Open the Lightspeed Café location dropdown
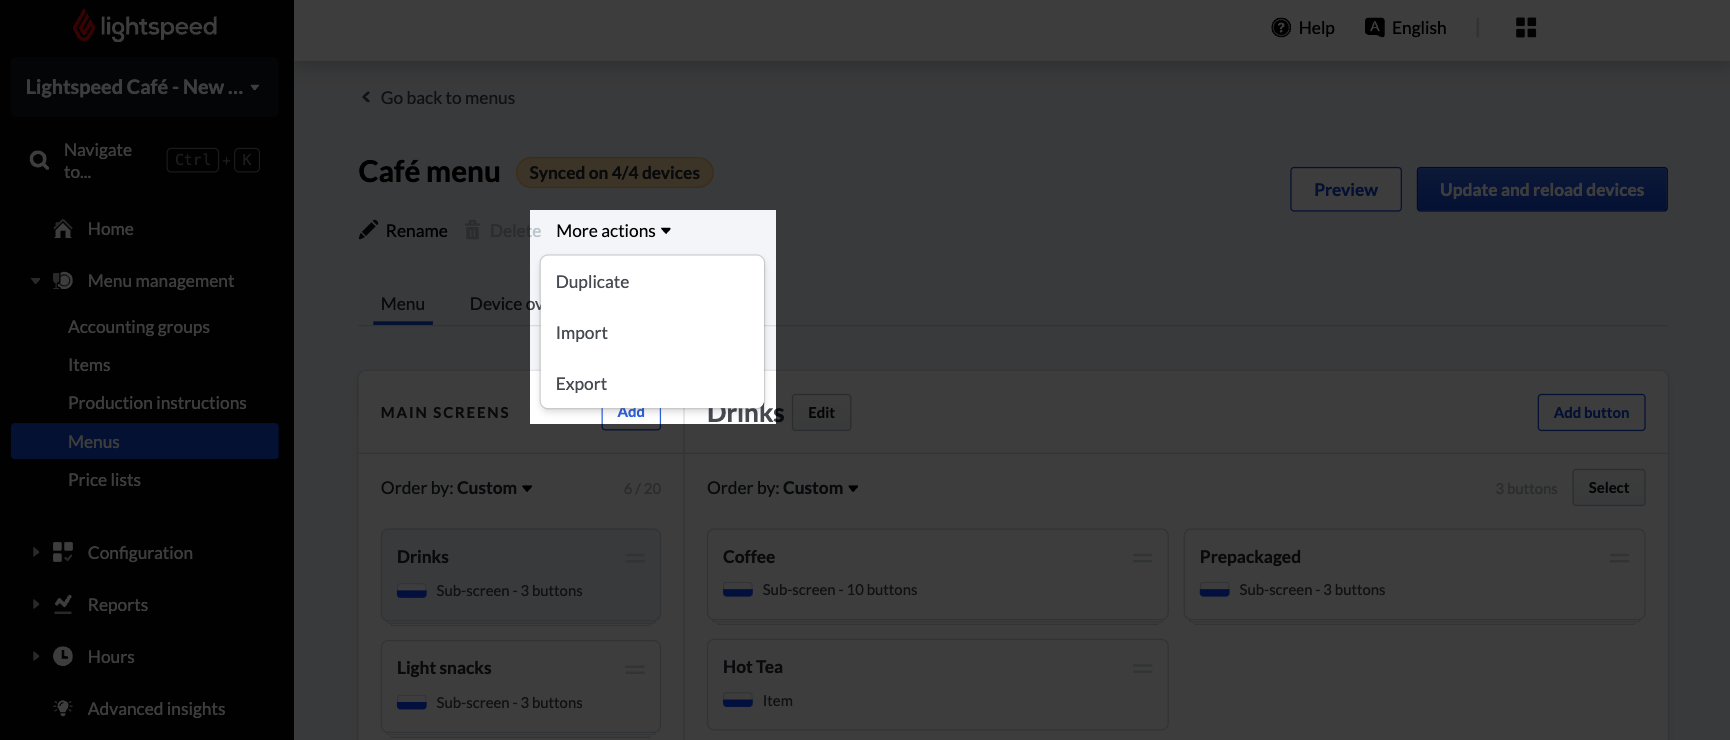 [x=143, y=87]
